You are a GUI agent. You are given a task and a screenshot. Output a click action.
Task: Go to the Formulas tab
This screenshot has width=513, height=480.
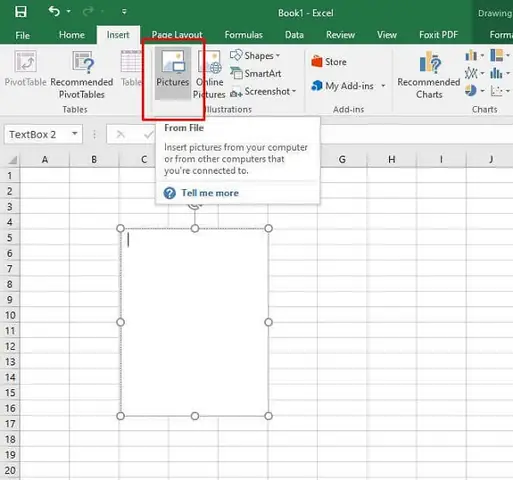(244, 35)
